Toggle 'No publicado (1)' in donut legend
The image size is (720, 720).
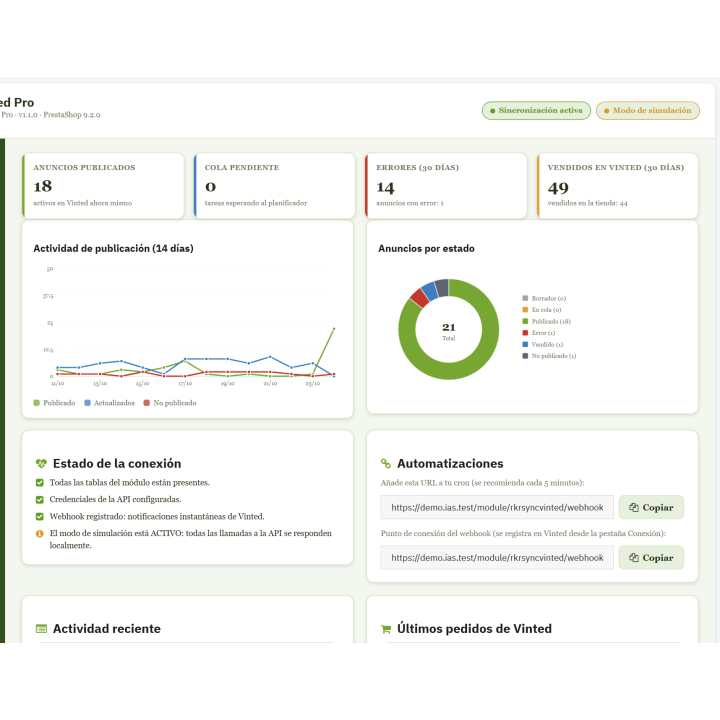[549, 356]
